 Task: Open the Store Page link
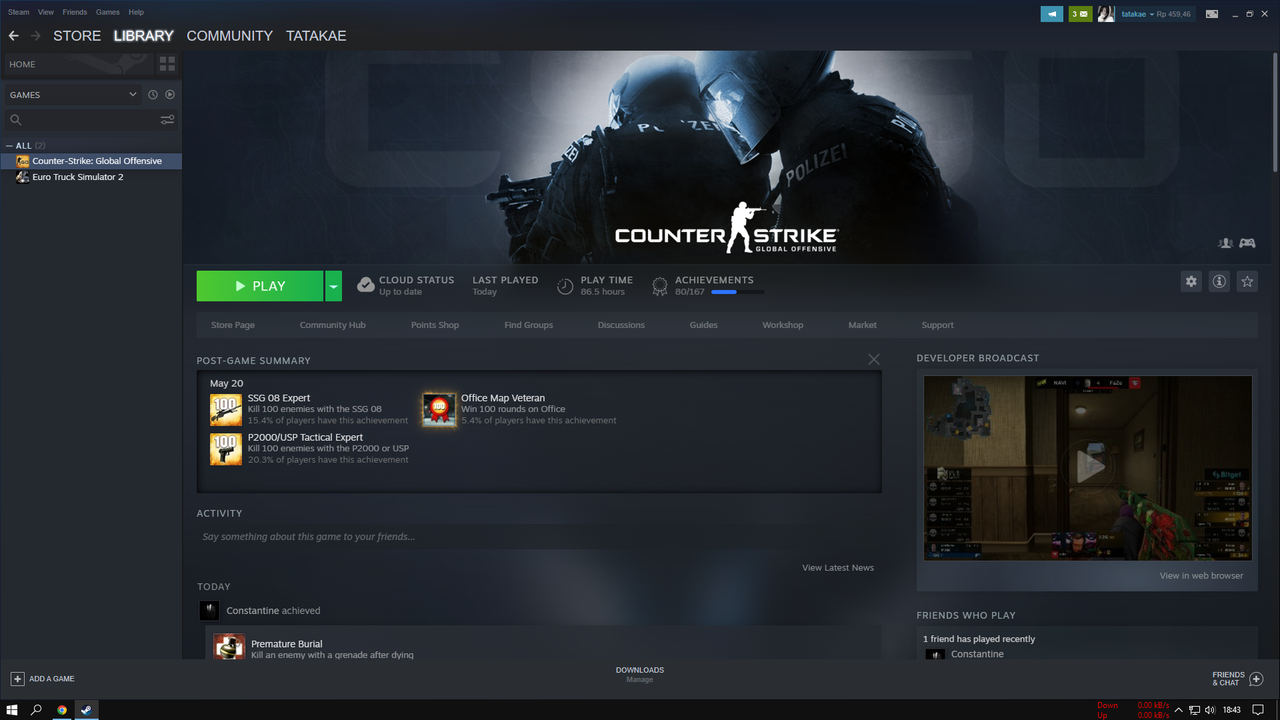(x=233, y=325)
